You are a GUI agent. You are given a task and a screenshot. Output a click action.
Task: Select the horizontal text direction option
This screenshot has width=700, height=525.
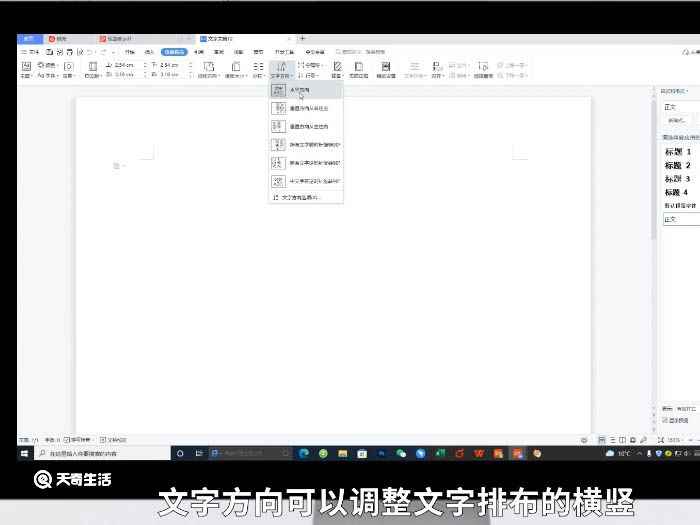click(306, 90)
